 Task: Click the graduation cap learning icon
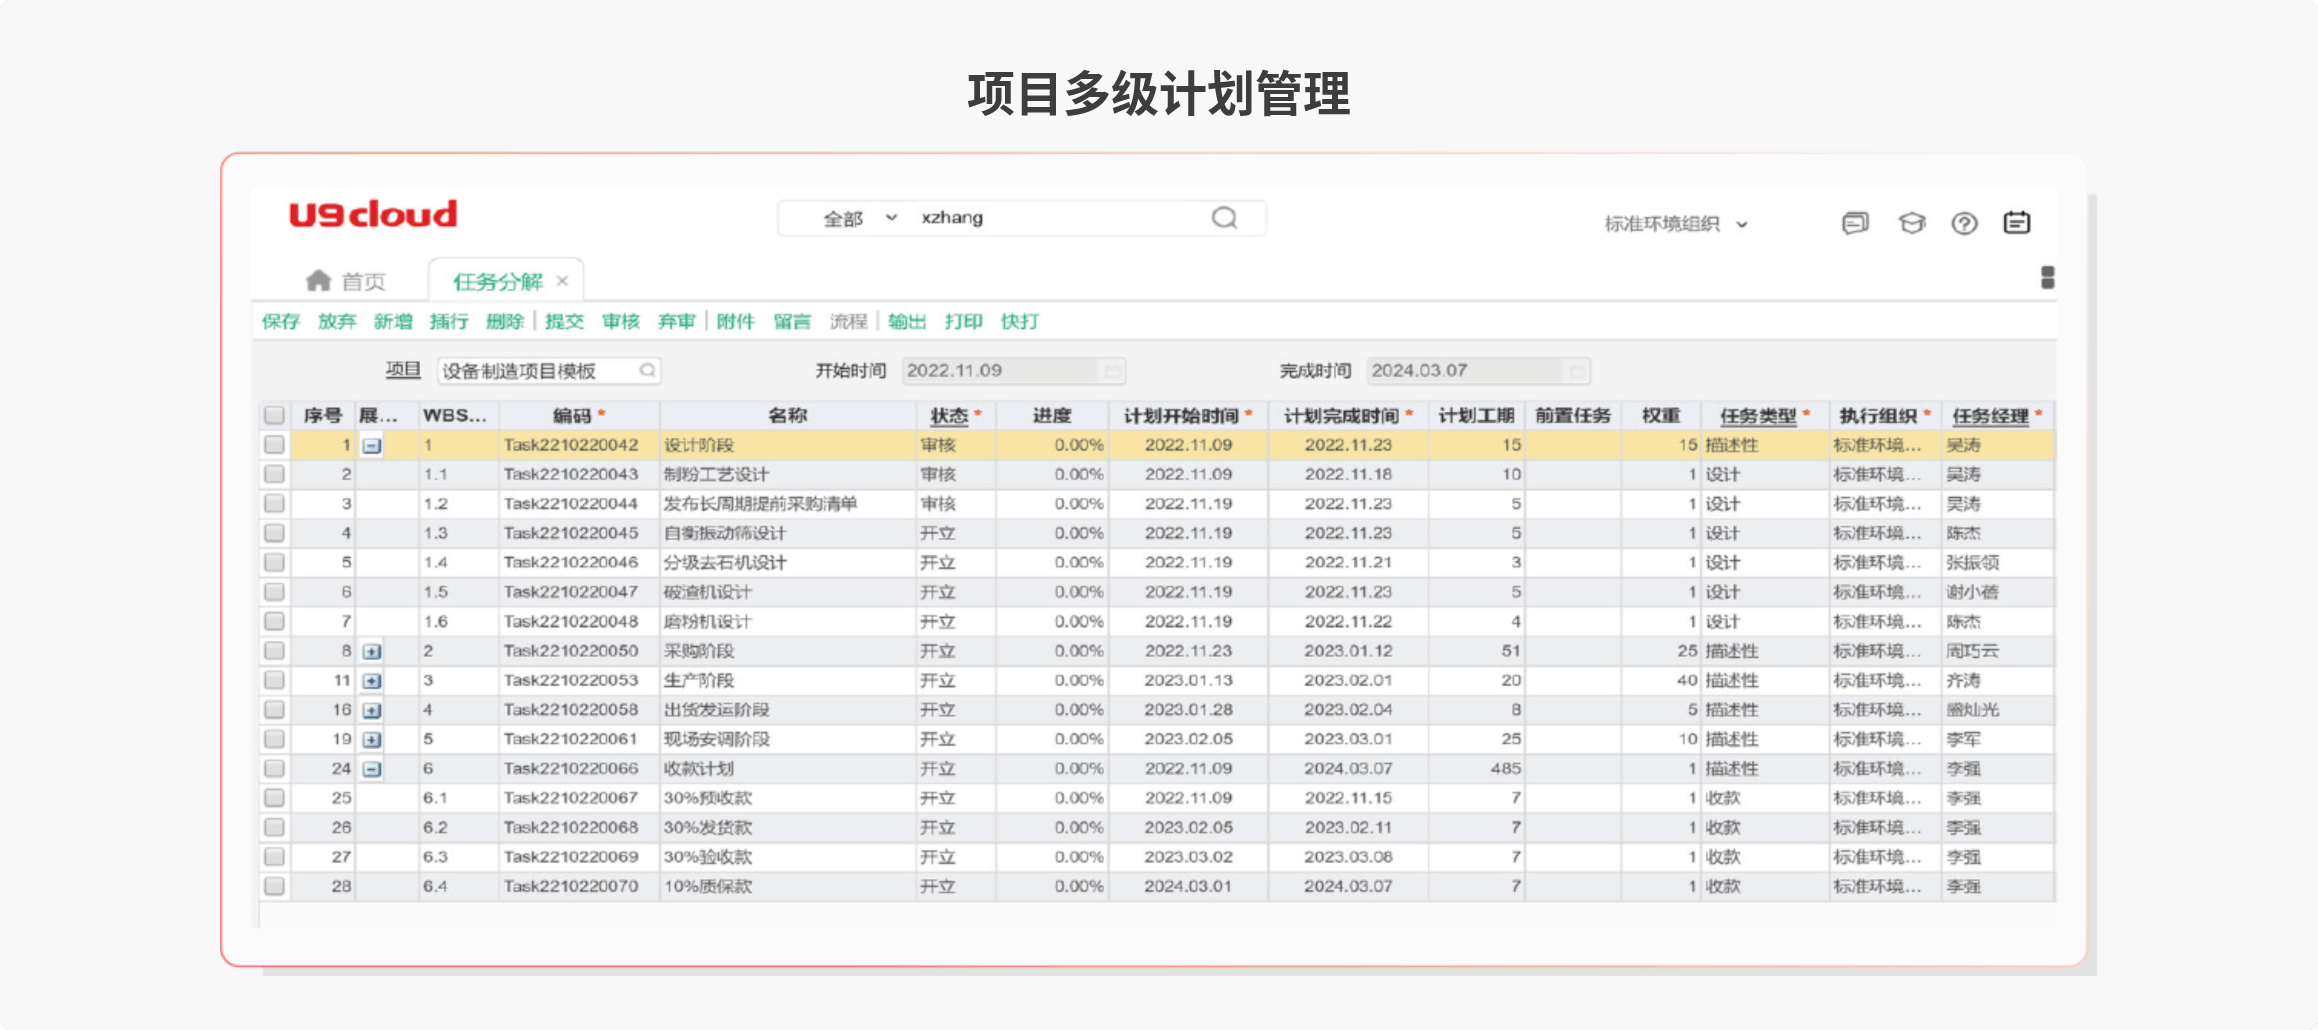[1911, 223]
